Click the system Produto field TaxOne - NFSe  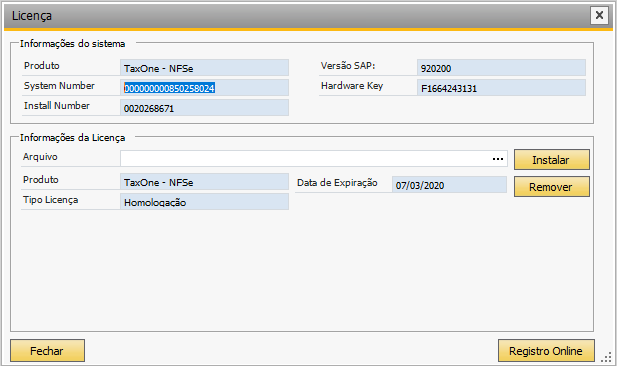tap(204, 68)
